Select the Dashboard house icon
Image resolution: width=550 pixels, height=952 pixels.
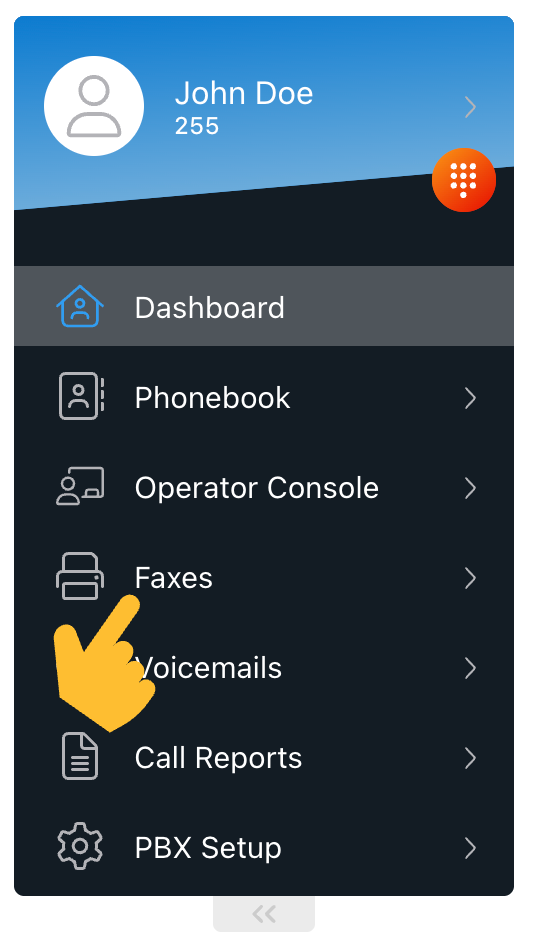tap(80, 306)
